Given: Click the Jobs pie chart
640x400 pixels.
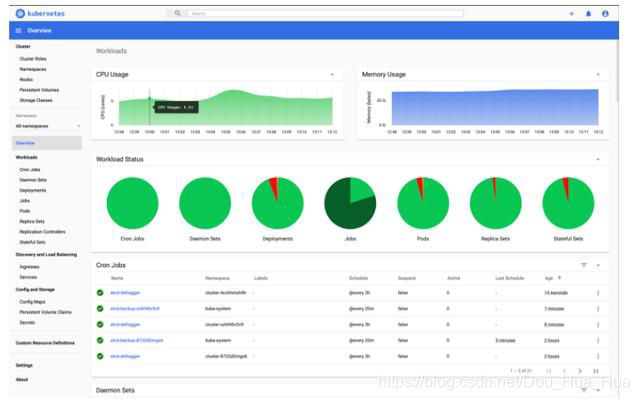Looking at the screenshot, I should [350, 203].
